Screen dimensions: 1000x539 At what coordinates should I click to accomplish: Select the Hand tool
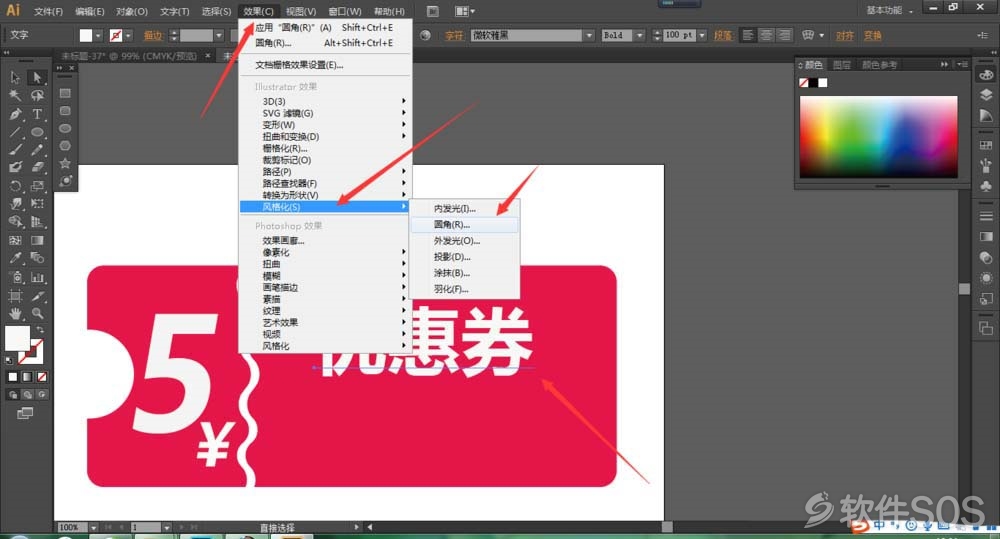tap(15, 314)
